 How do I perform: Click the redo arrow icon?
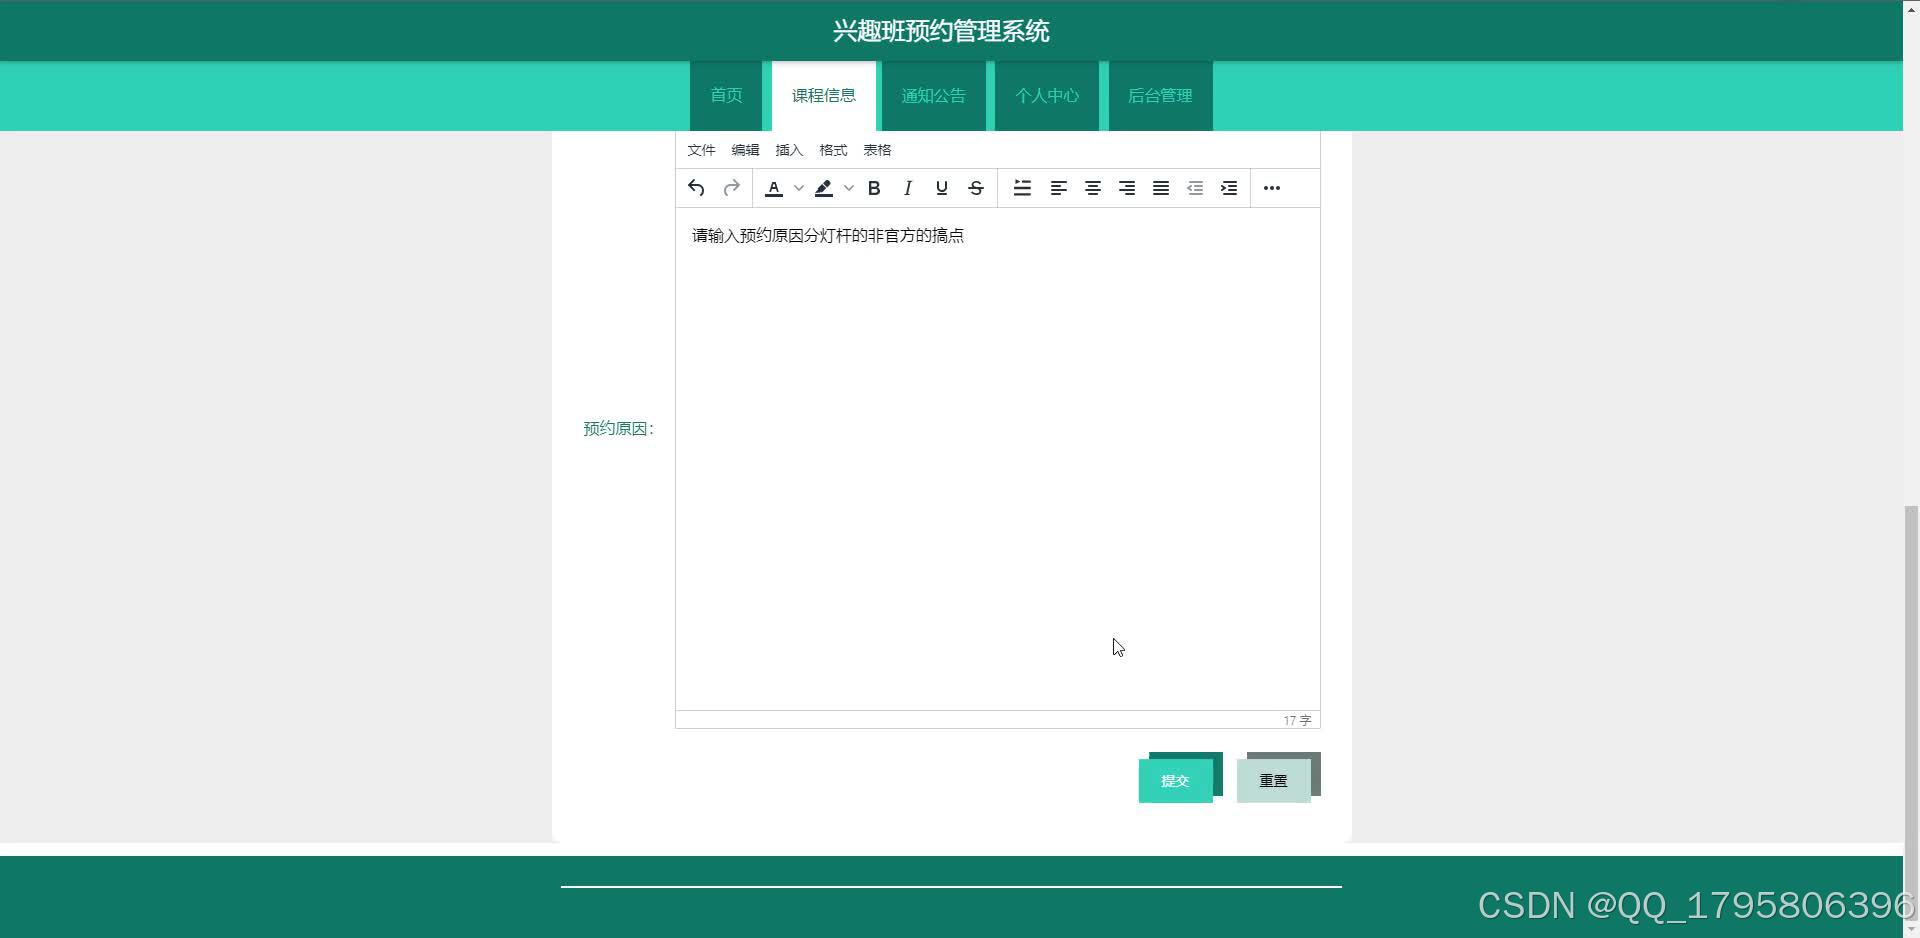[x=731, y=188]
